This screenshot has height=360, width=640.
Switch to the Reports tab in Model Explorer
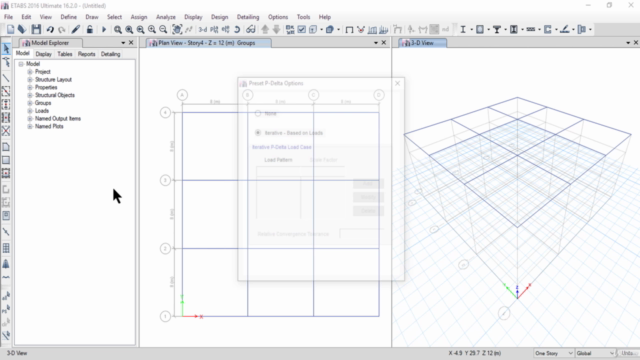(87, 54)
